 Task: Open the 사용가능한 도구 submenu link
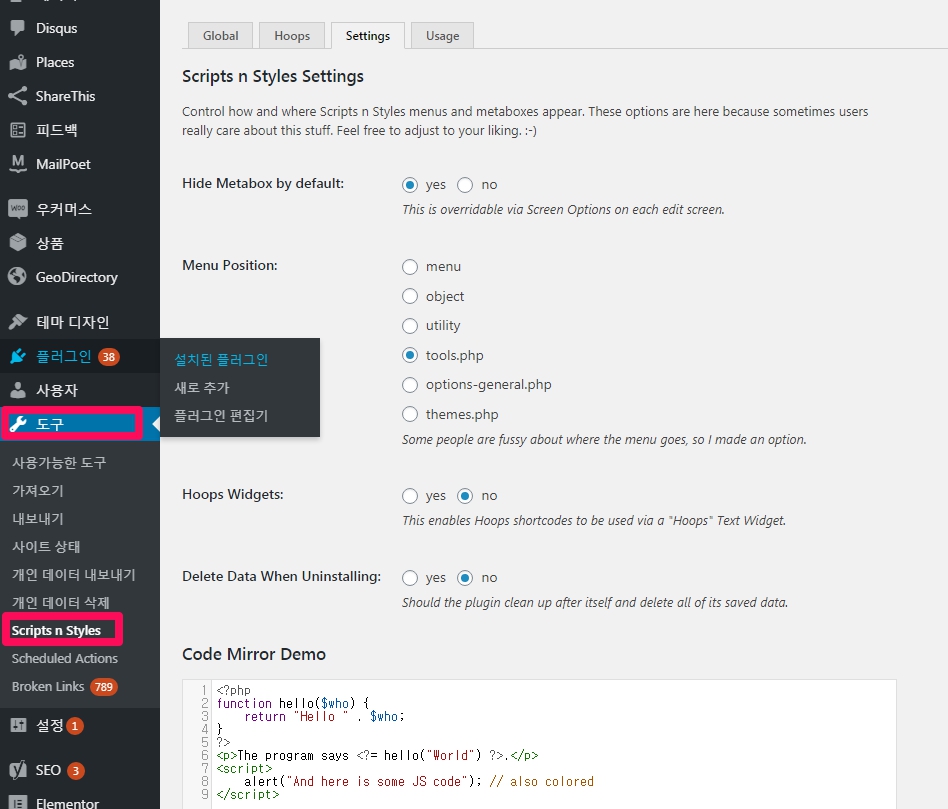(59, 463)
